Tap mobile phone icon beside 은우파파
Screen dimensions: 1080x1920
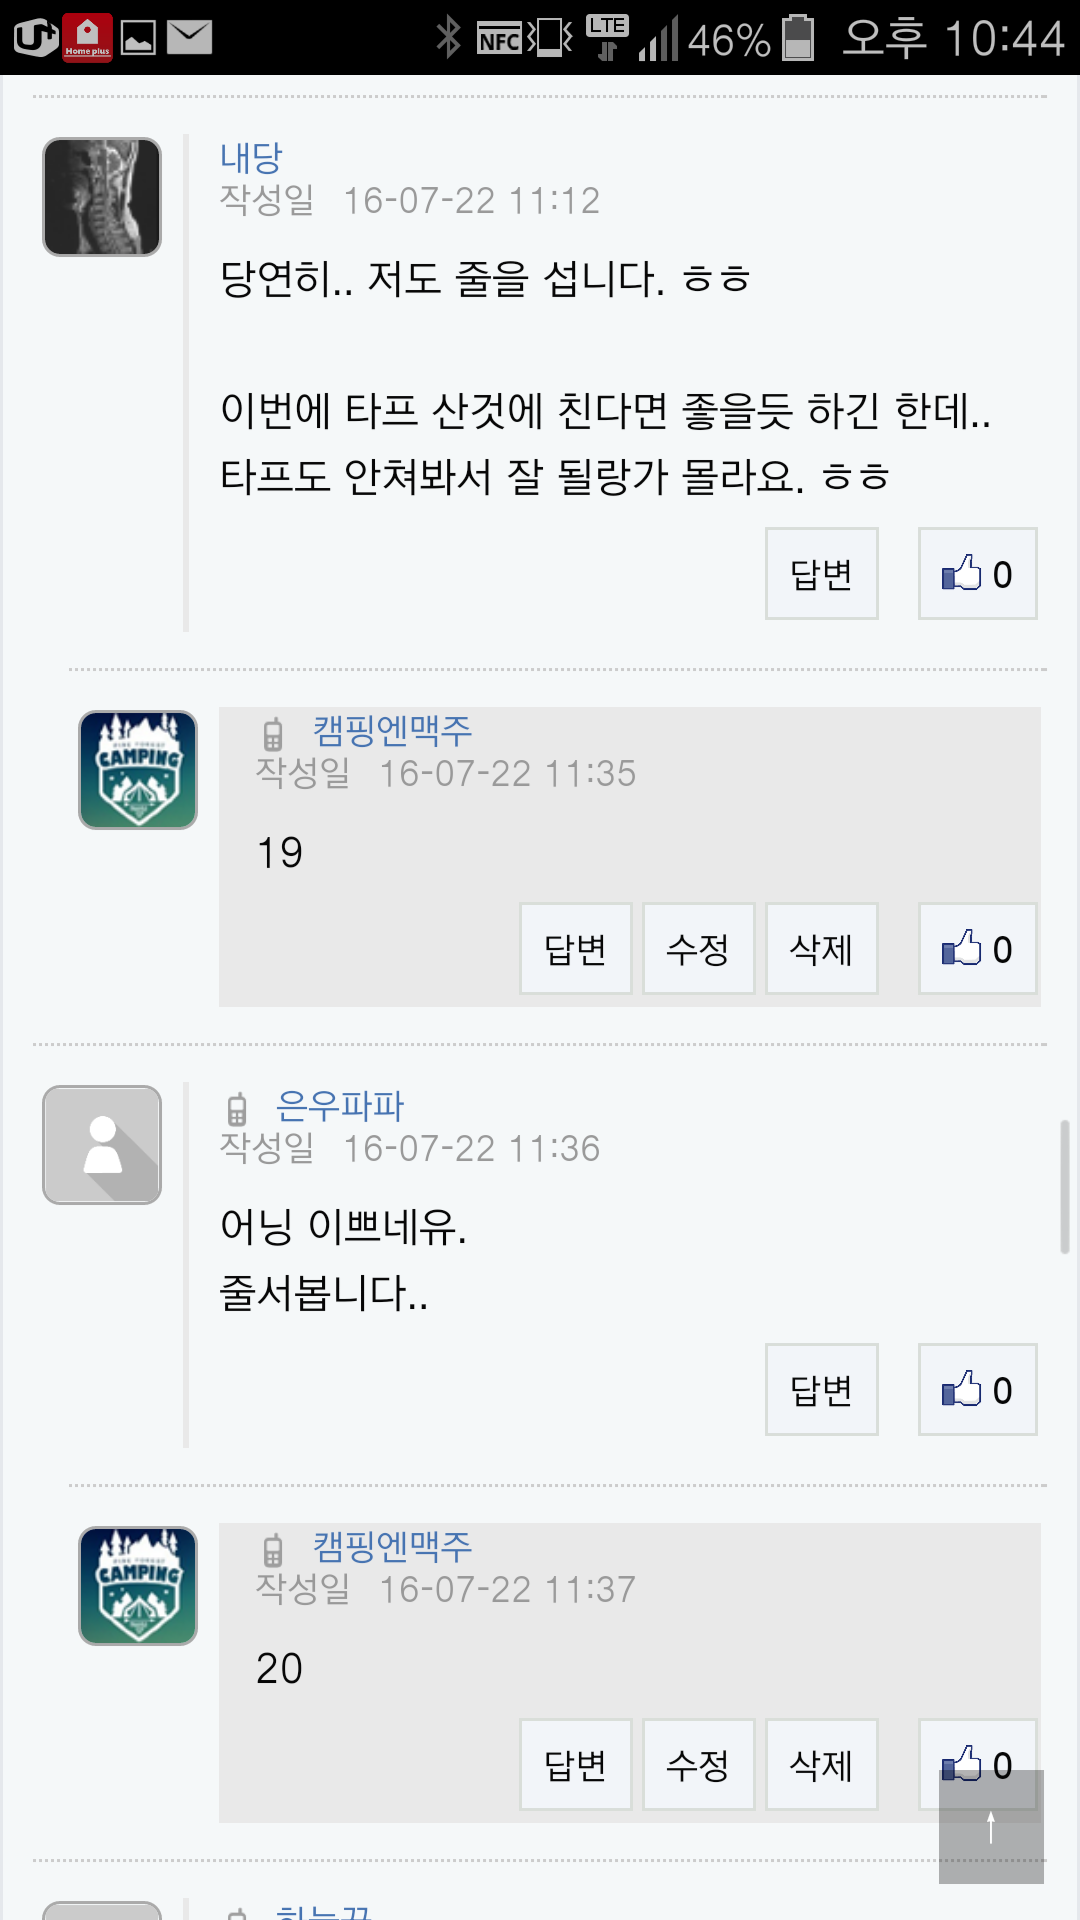click(x=237, y=1109)
